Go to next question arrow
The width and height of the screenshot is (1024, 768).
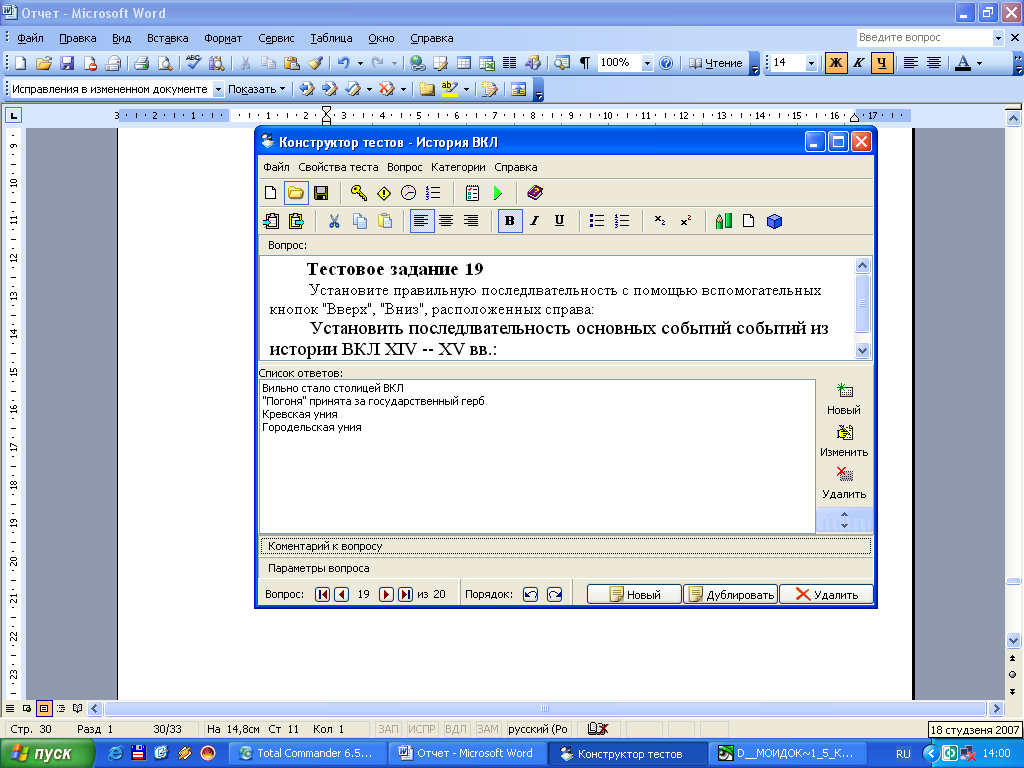click(387, 594)
